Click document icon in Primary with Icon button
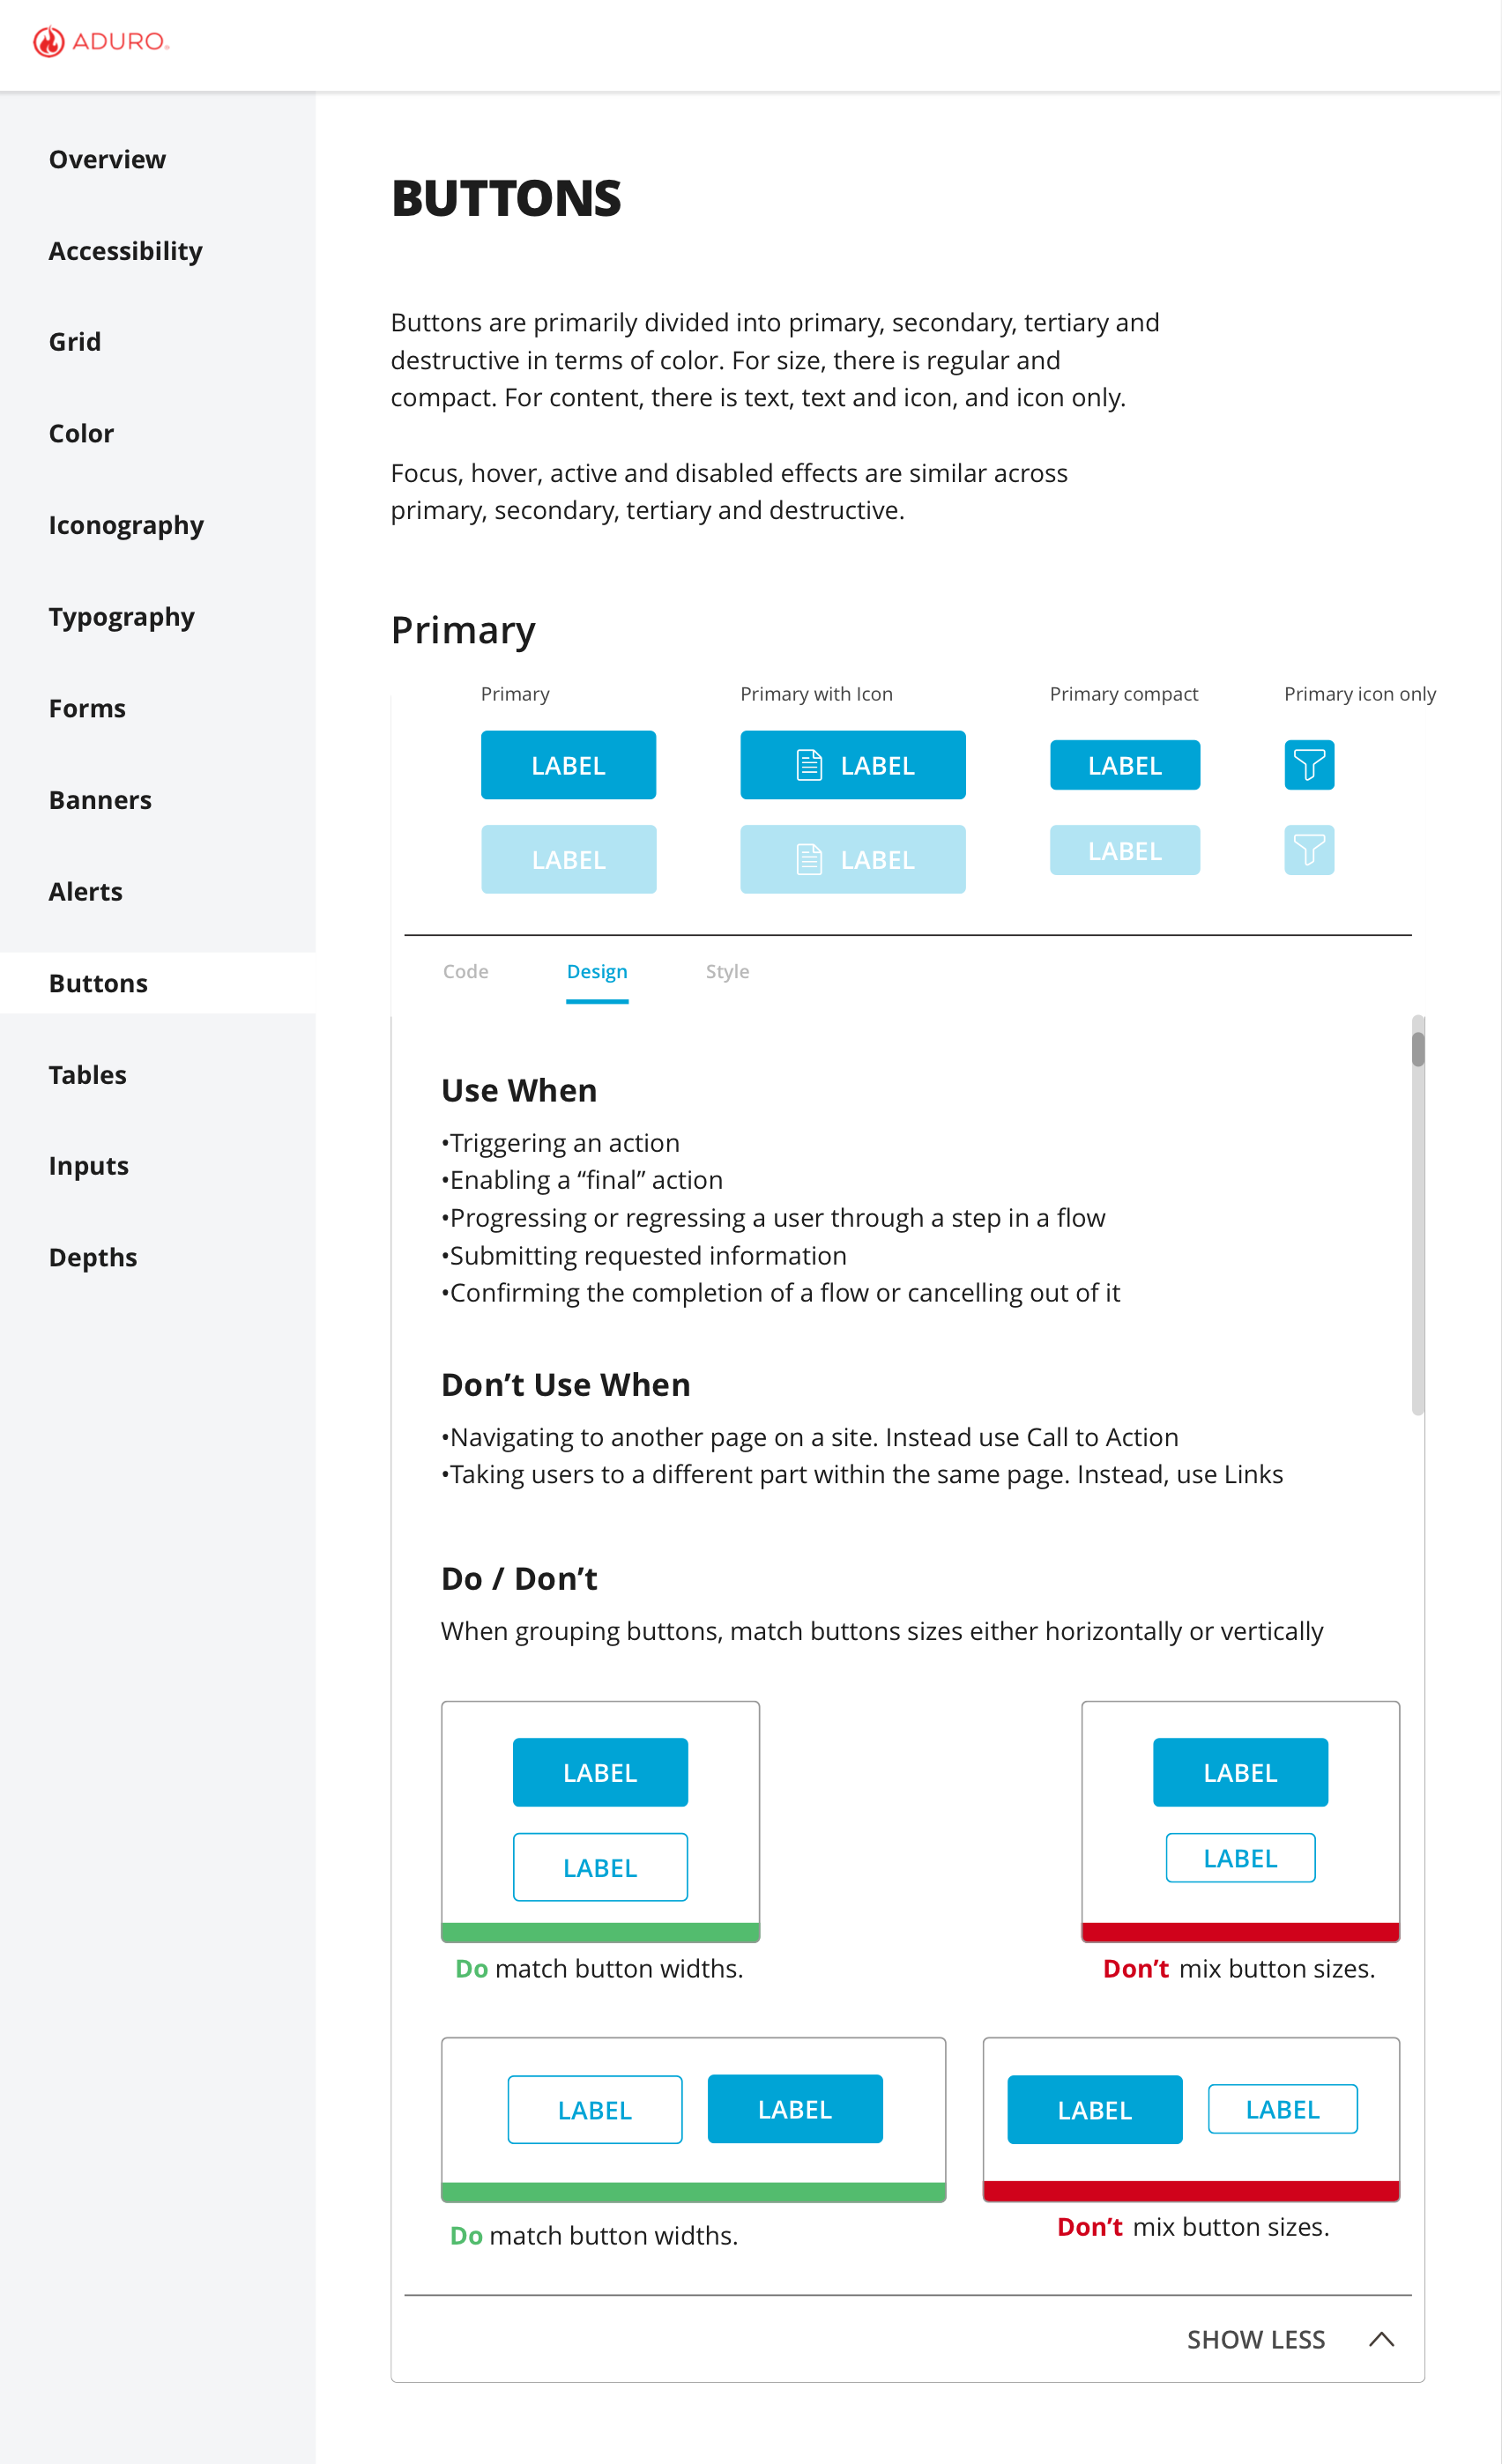The width and height of the screenshot is (1502, 2464). pyautogui.click(x=809, y=765)
